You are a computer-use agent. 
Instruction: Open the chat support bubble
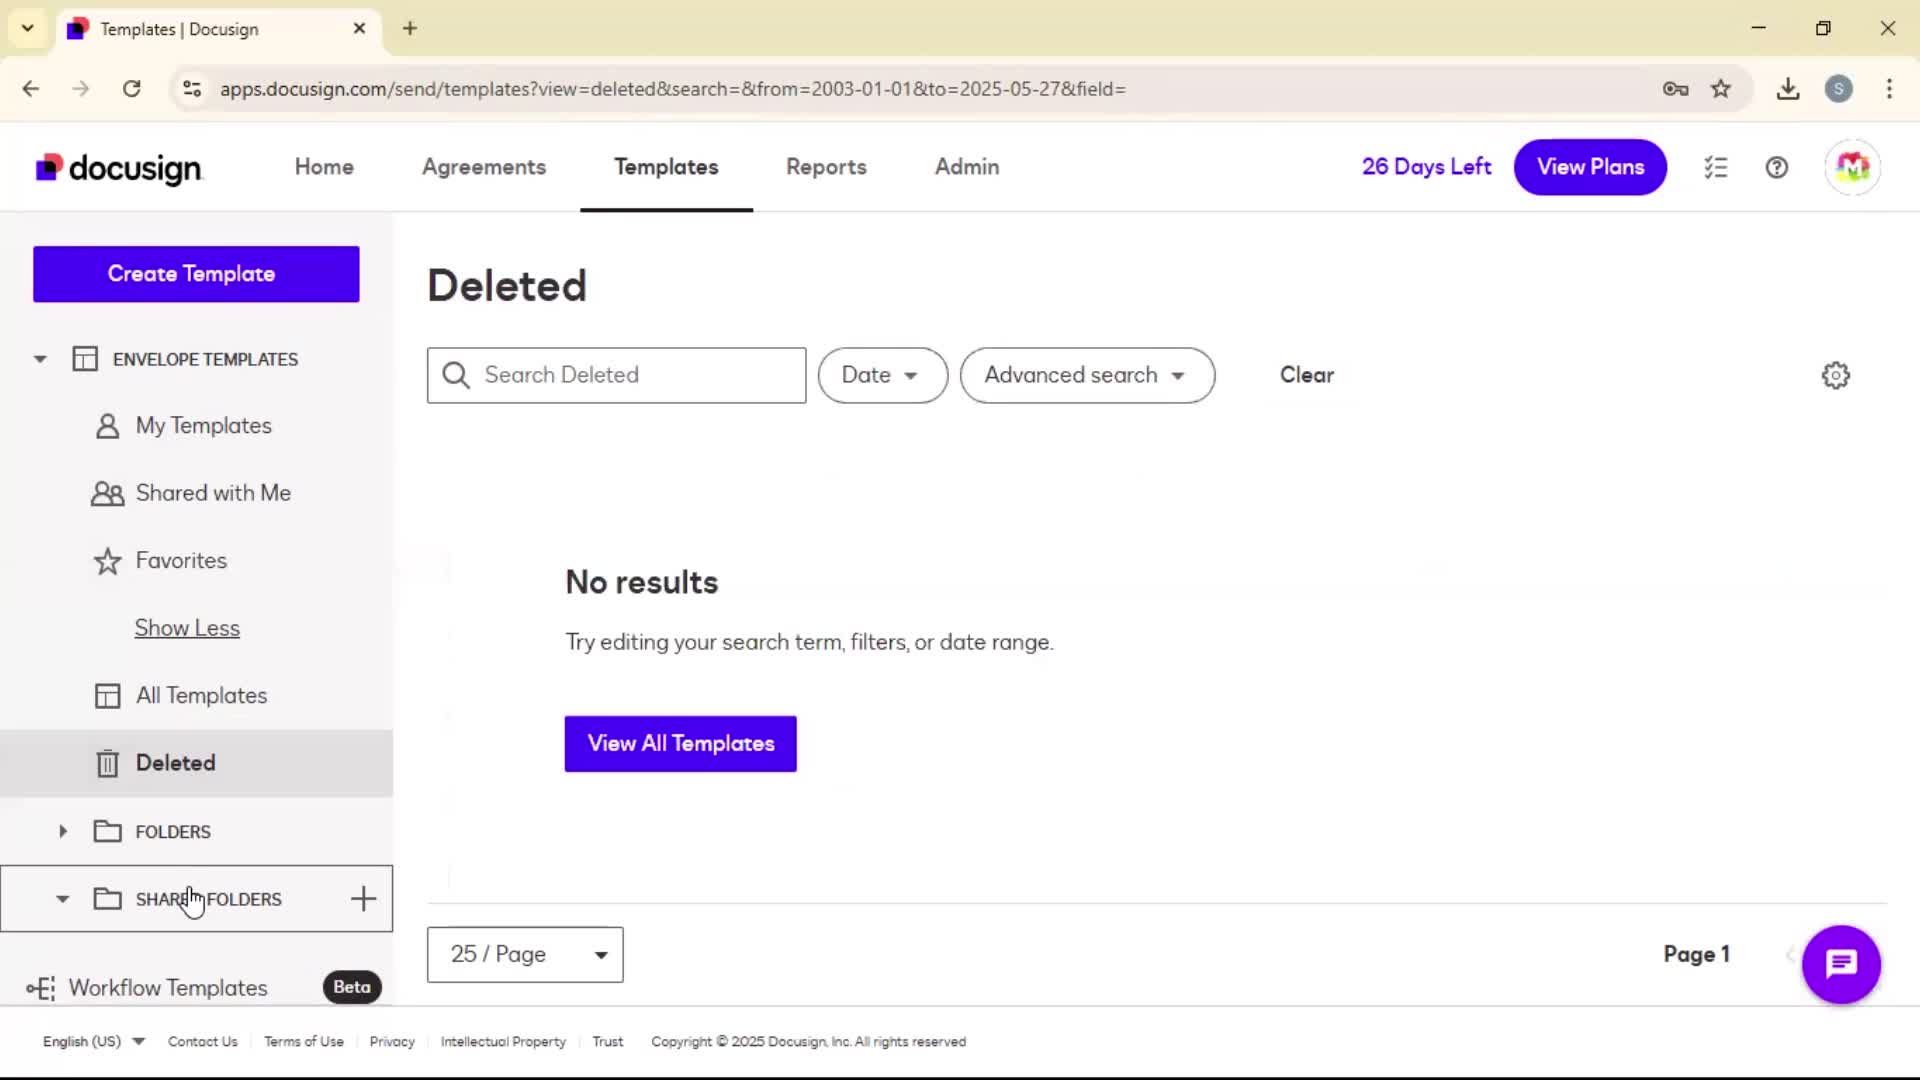click(x=1841, y=964)
